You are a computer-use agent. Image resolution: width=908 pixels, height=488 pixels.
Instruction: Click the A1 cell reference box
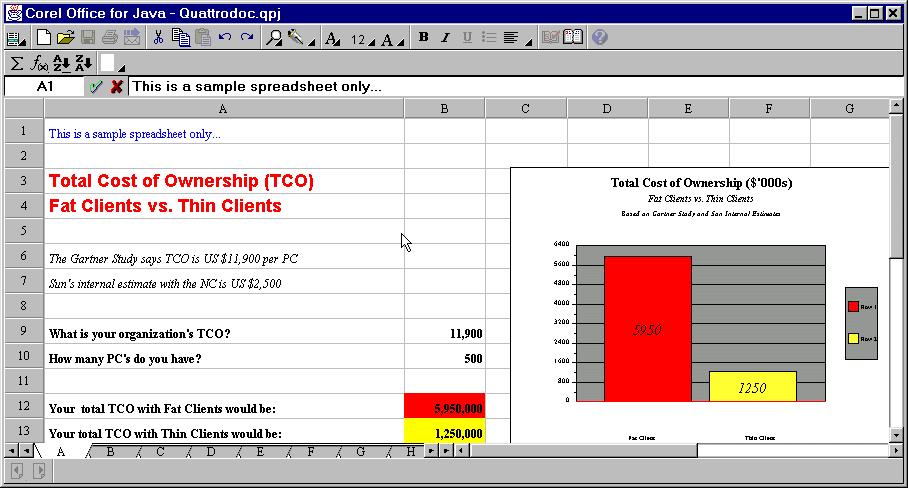click(45, 87)
